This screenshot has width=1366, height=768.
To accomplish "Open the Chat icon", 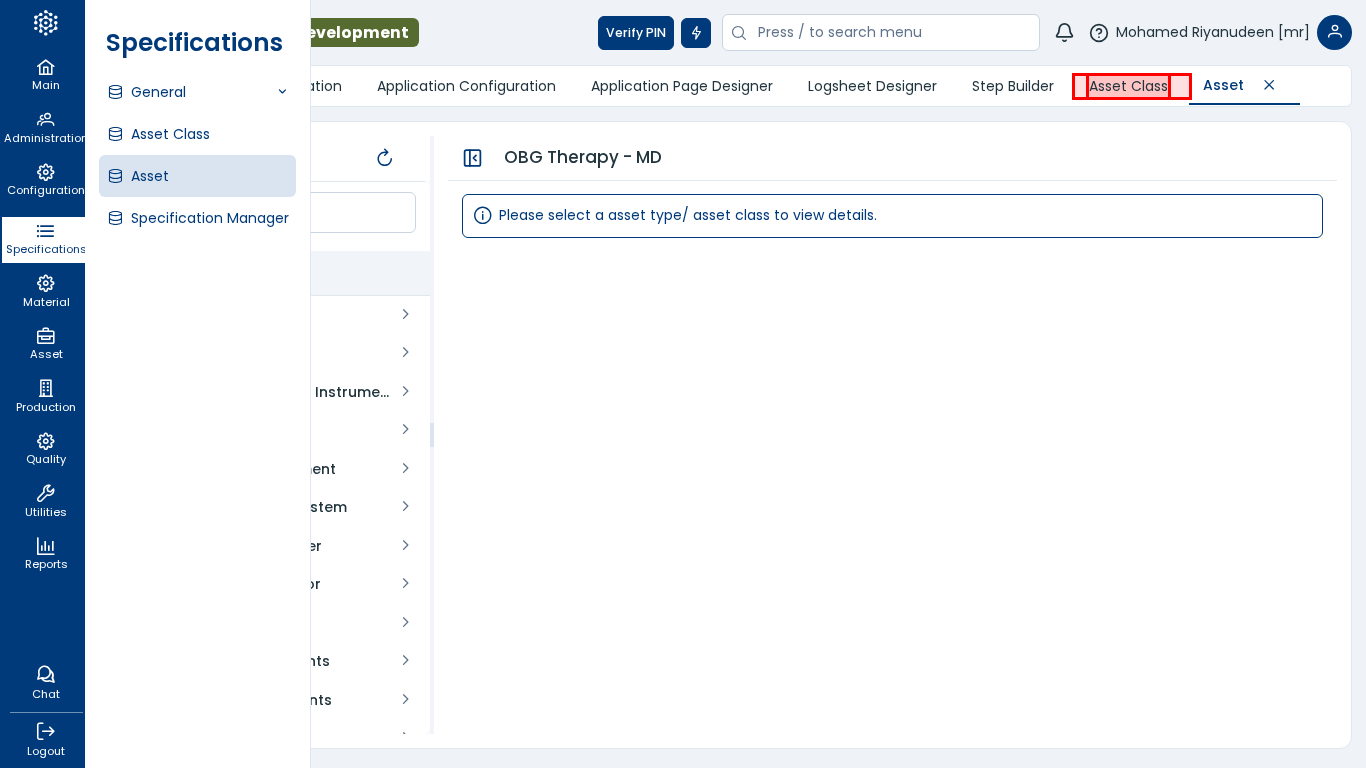I will 45,675.
